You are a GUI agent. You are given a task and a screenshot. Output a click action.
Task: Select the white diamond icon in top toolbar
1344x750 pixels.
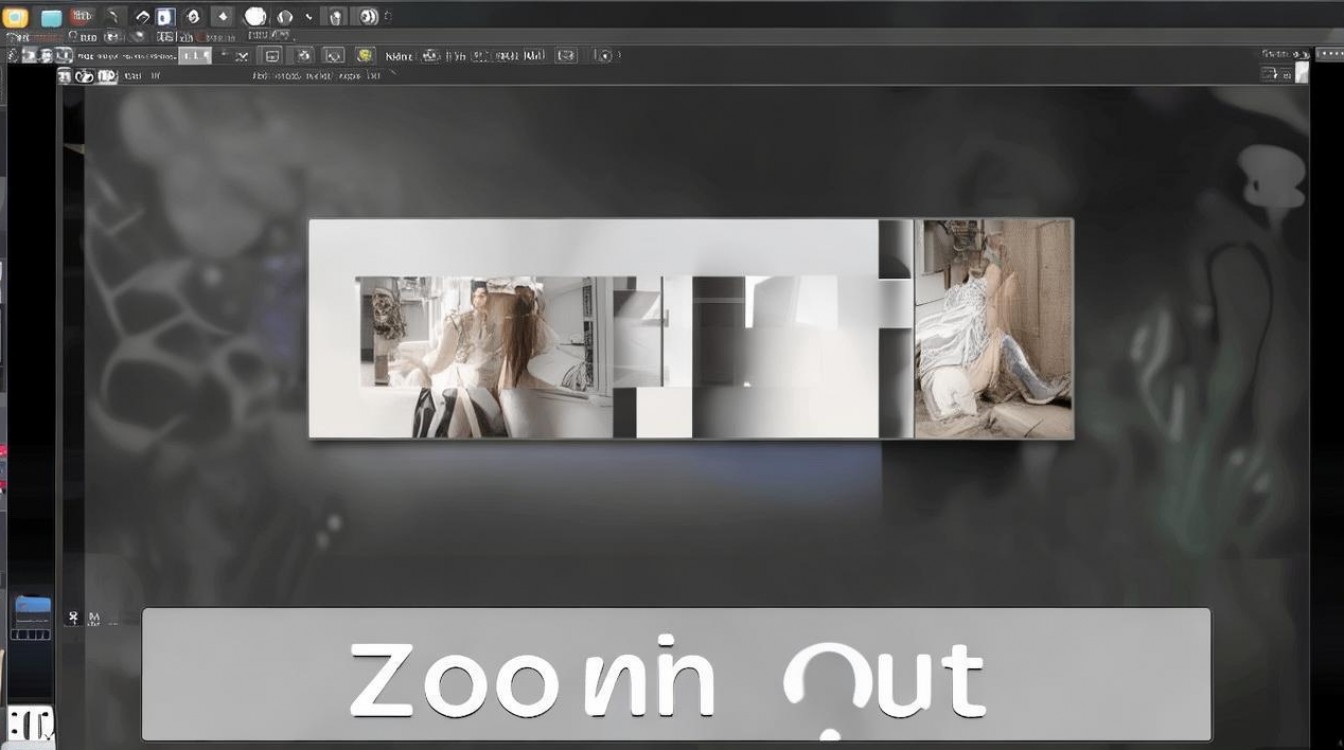[x=222, y=17]
